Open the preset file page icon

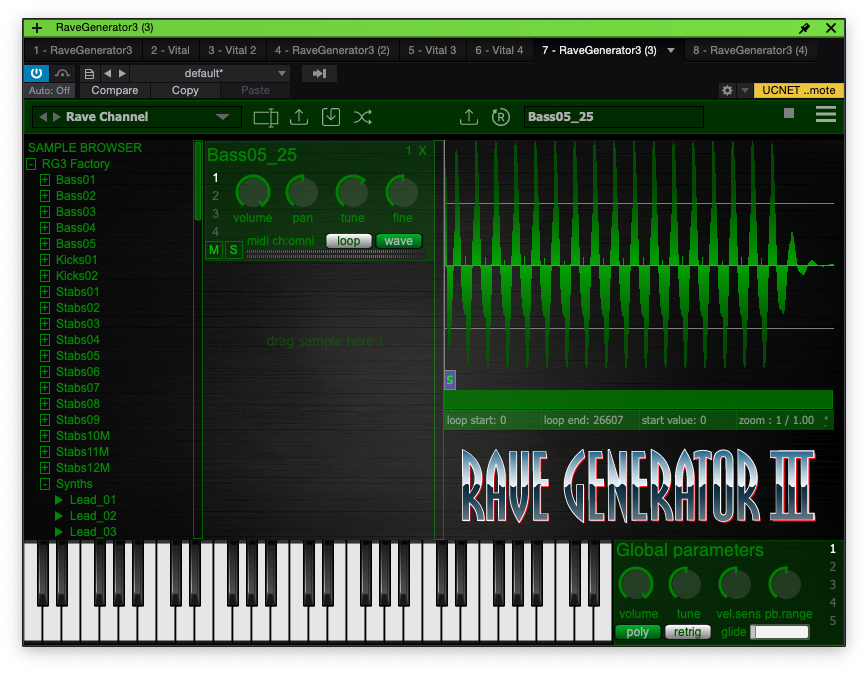point(89,73)
